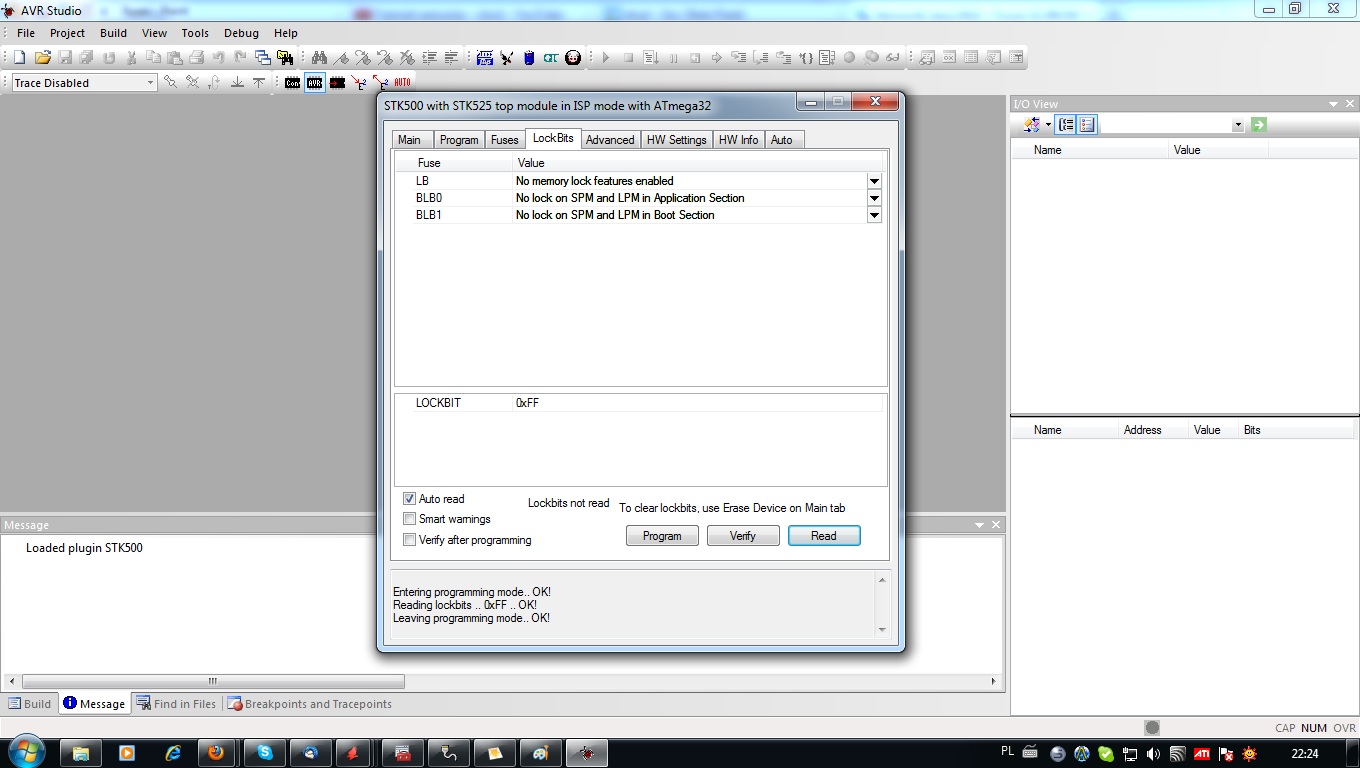Click the Open File folder icon

42,58
